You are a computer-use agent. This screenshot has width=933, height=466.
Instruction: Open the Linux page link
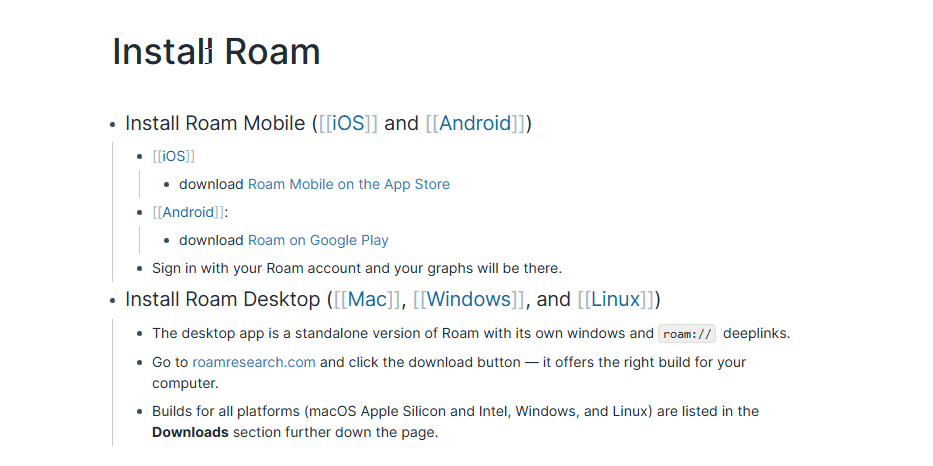(x=615, y=299)
